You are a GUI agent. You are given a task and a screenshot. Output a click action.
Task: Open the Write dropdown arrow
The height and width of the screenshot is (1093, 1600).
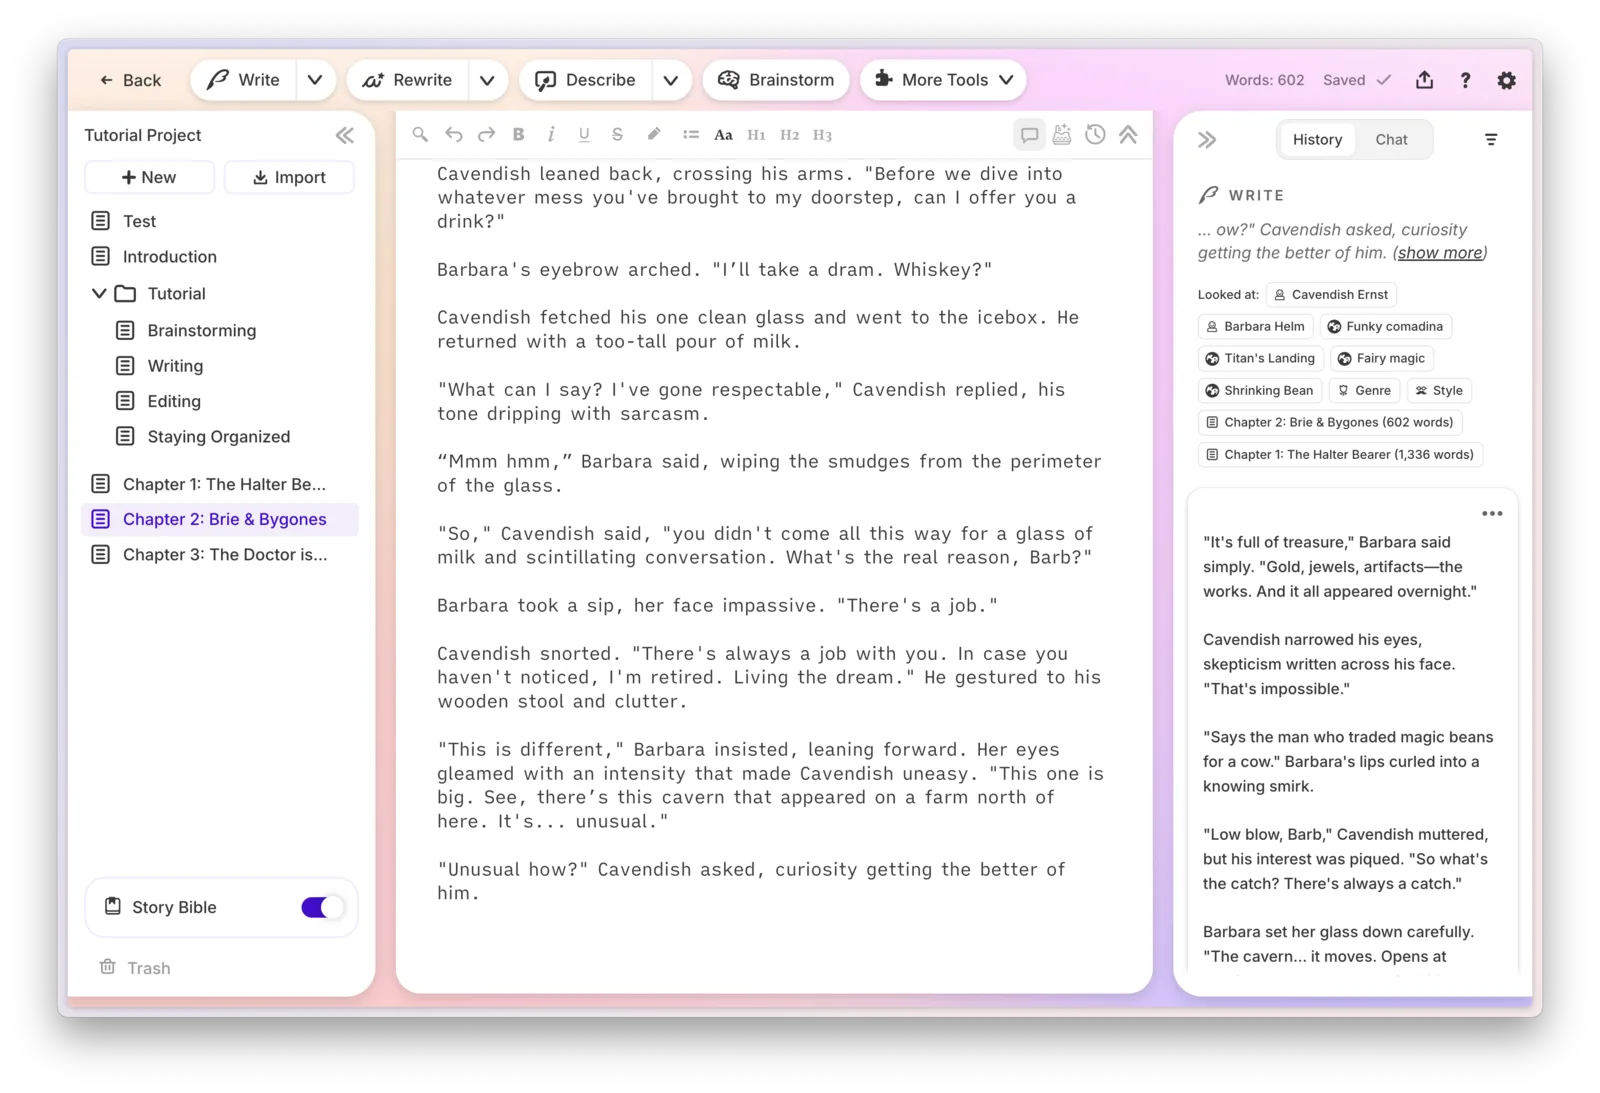[x=315, y=80]
